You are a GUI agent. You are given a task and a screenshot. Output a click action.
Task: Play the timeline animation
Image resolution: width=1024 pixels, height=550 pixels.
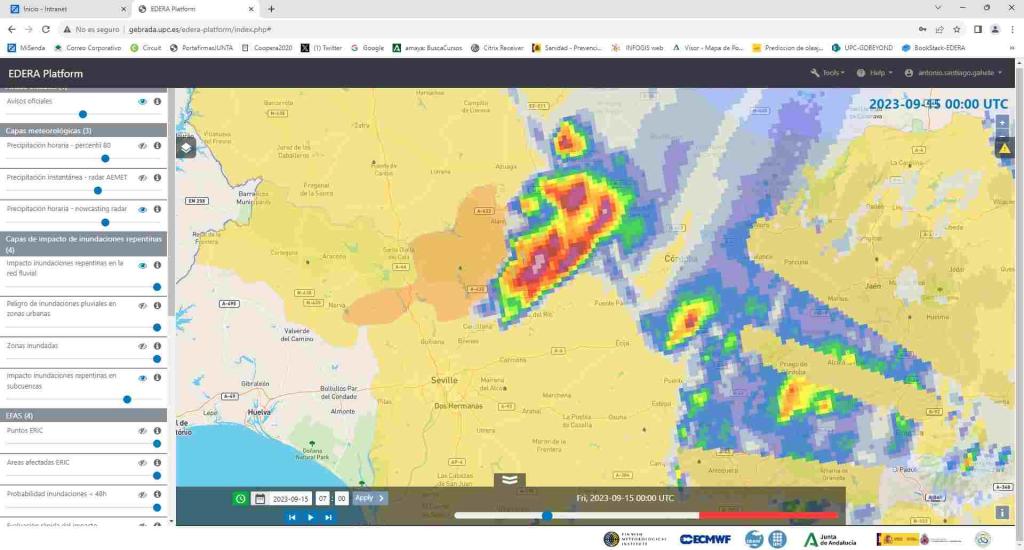[x=310, y=517]
